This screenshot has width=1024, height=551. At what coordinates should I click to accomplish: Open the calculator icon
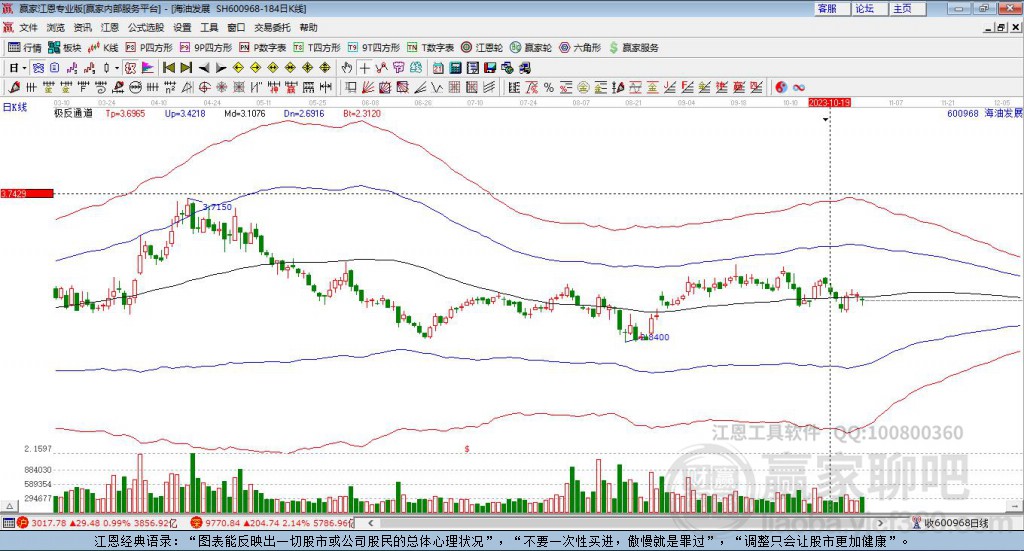pyautogui.click(x=456, y=68)
